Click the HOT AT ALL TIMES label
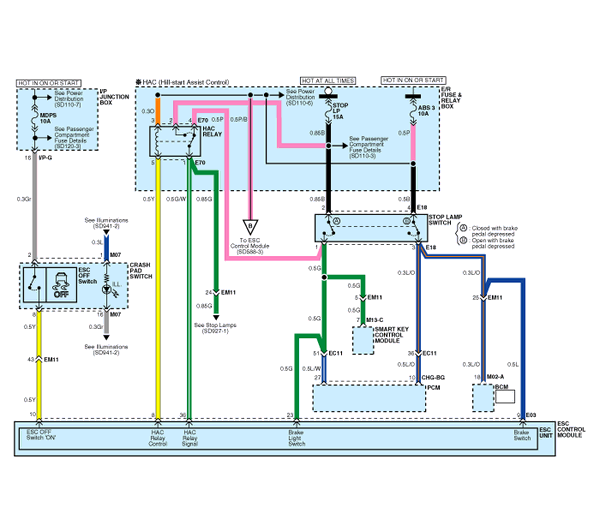 pyautogui.click(x=328, y=81)
